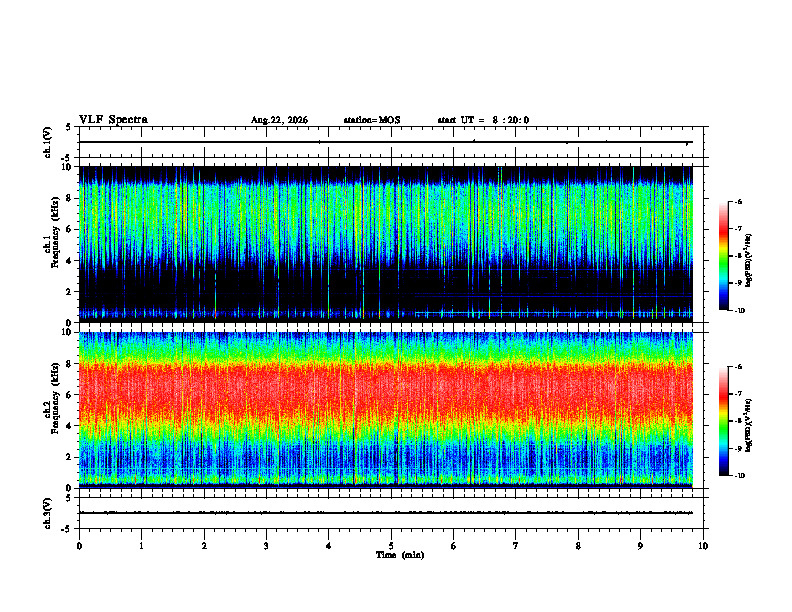The image size is (792, 612).
Task: Click the Time (min) axis label
Action: click(400, 555)
